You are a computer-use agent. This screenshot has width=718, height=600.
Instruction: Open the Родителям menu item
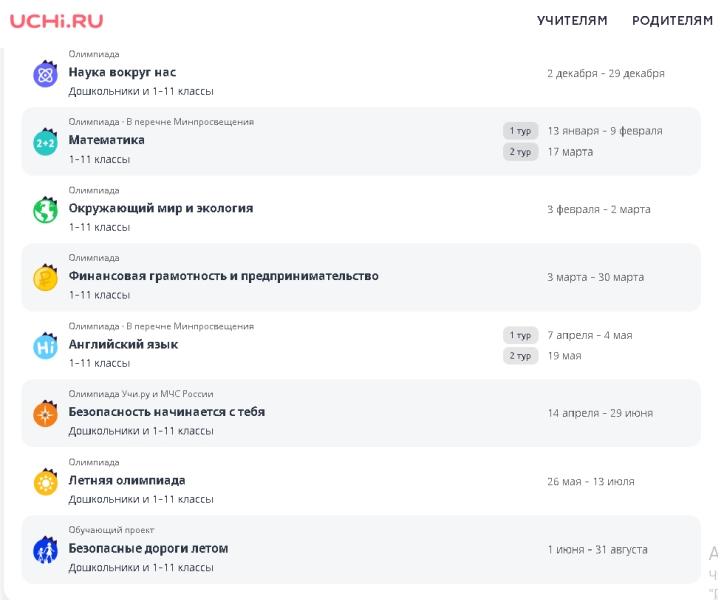tap(672, 20)
